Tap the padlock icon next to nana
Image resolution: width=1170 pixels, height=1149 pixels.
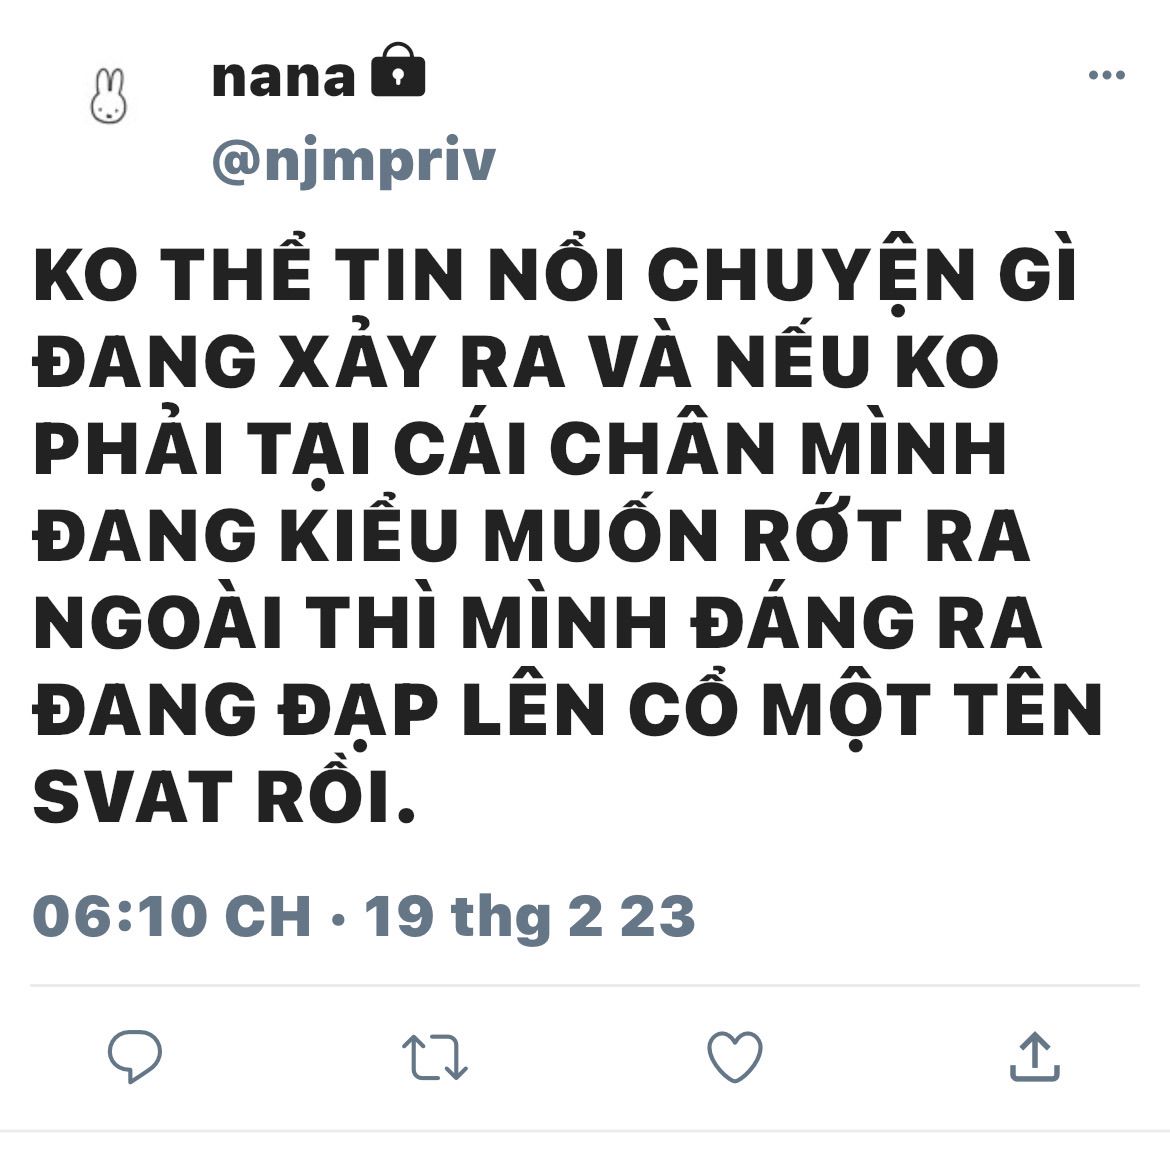(398, 70)
